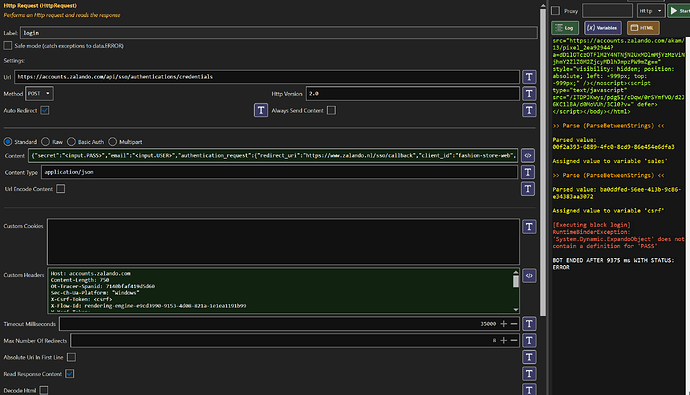Click the Label field containing login
This screenshot has height=395, width=690.
pos(279,33)
